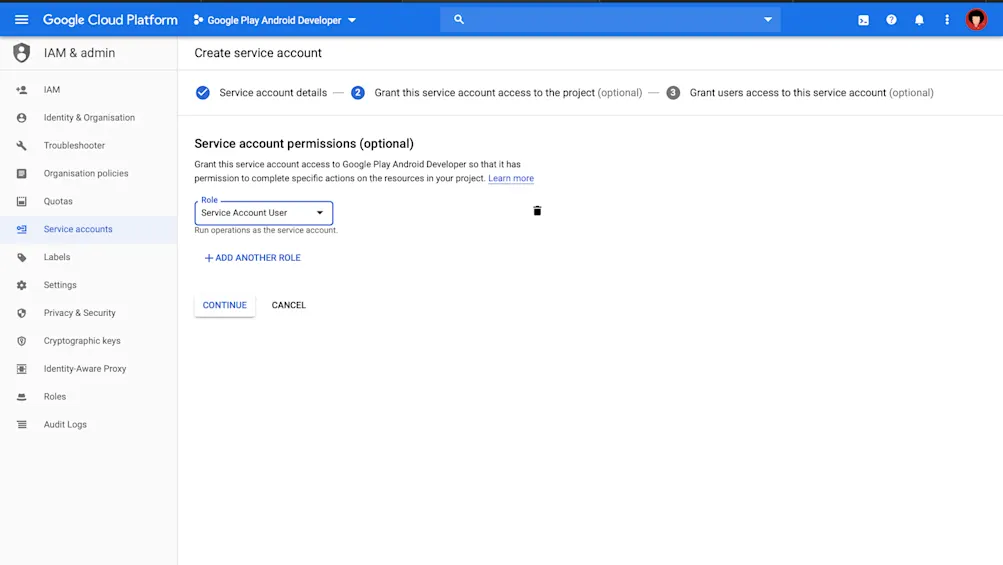This screenshot has height=565, width=1003.
Task: Click Add Another Role button
Action: pos(252,258)
